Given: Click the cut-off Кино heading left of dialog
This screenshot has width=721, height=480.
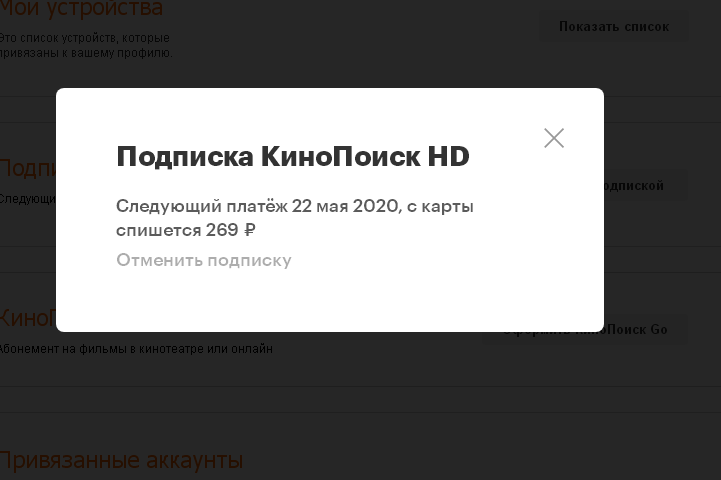Looking at the screenshot, I should (x=28, y=318).
